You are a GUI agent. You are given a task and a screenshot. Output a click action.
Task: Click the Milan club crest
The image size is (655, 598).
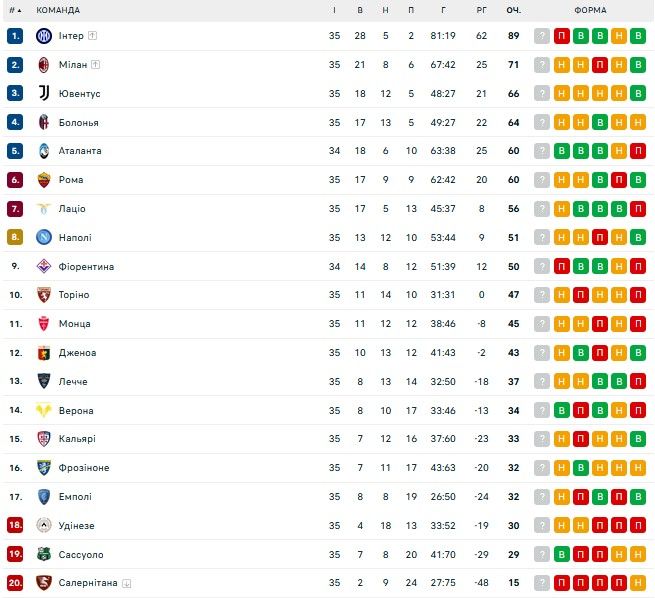tap(44, 65)
